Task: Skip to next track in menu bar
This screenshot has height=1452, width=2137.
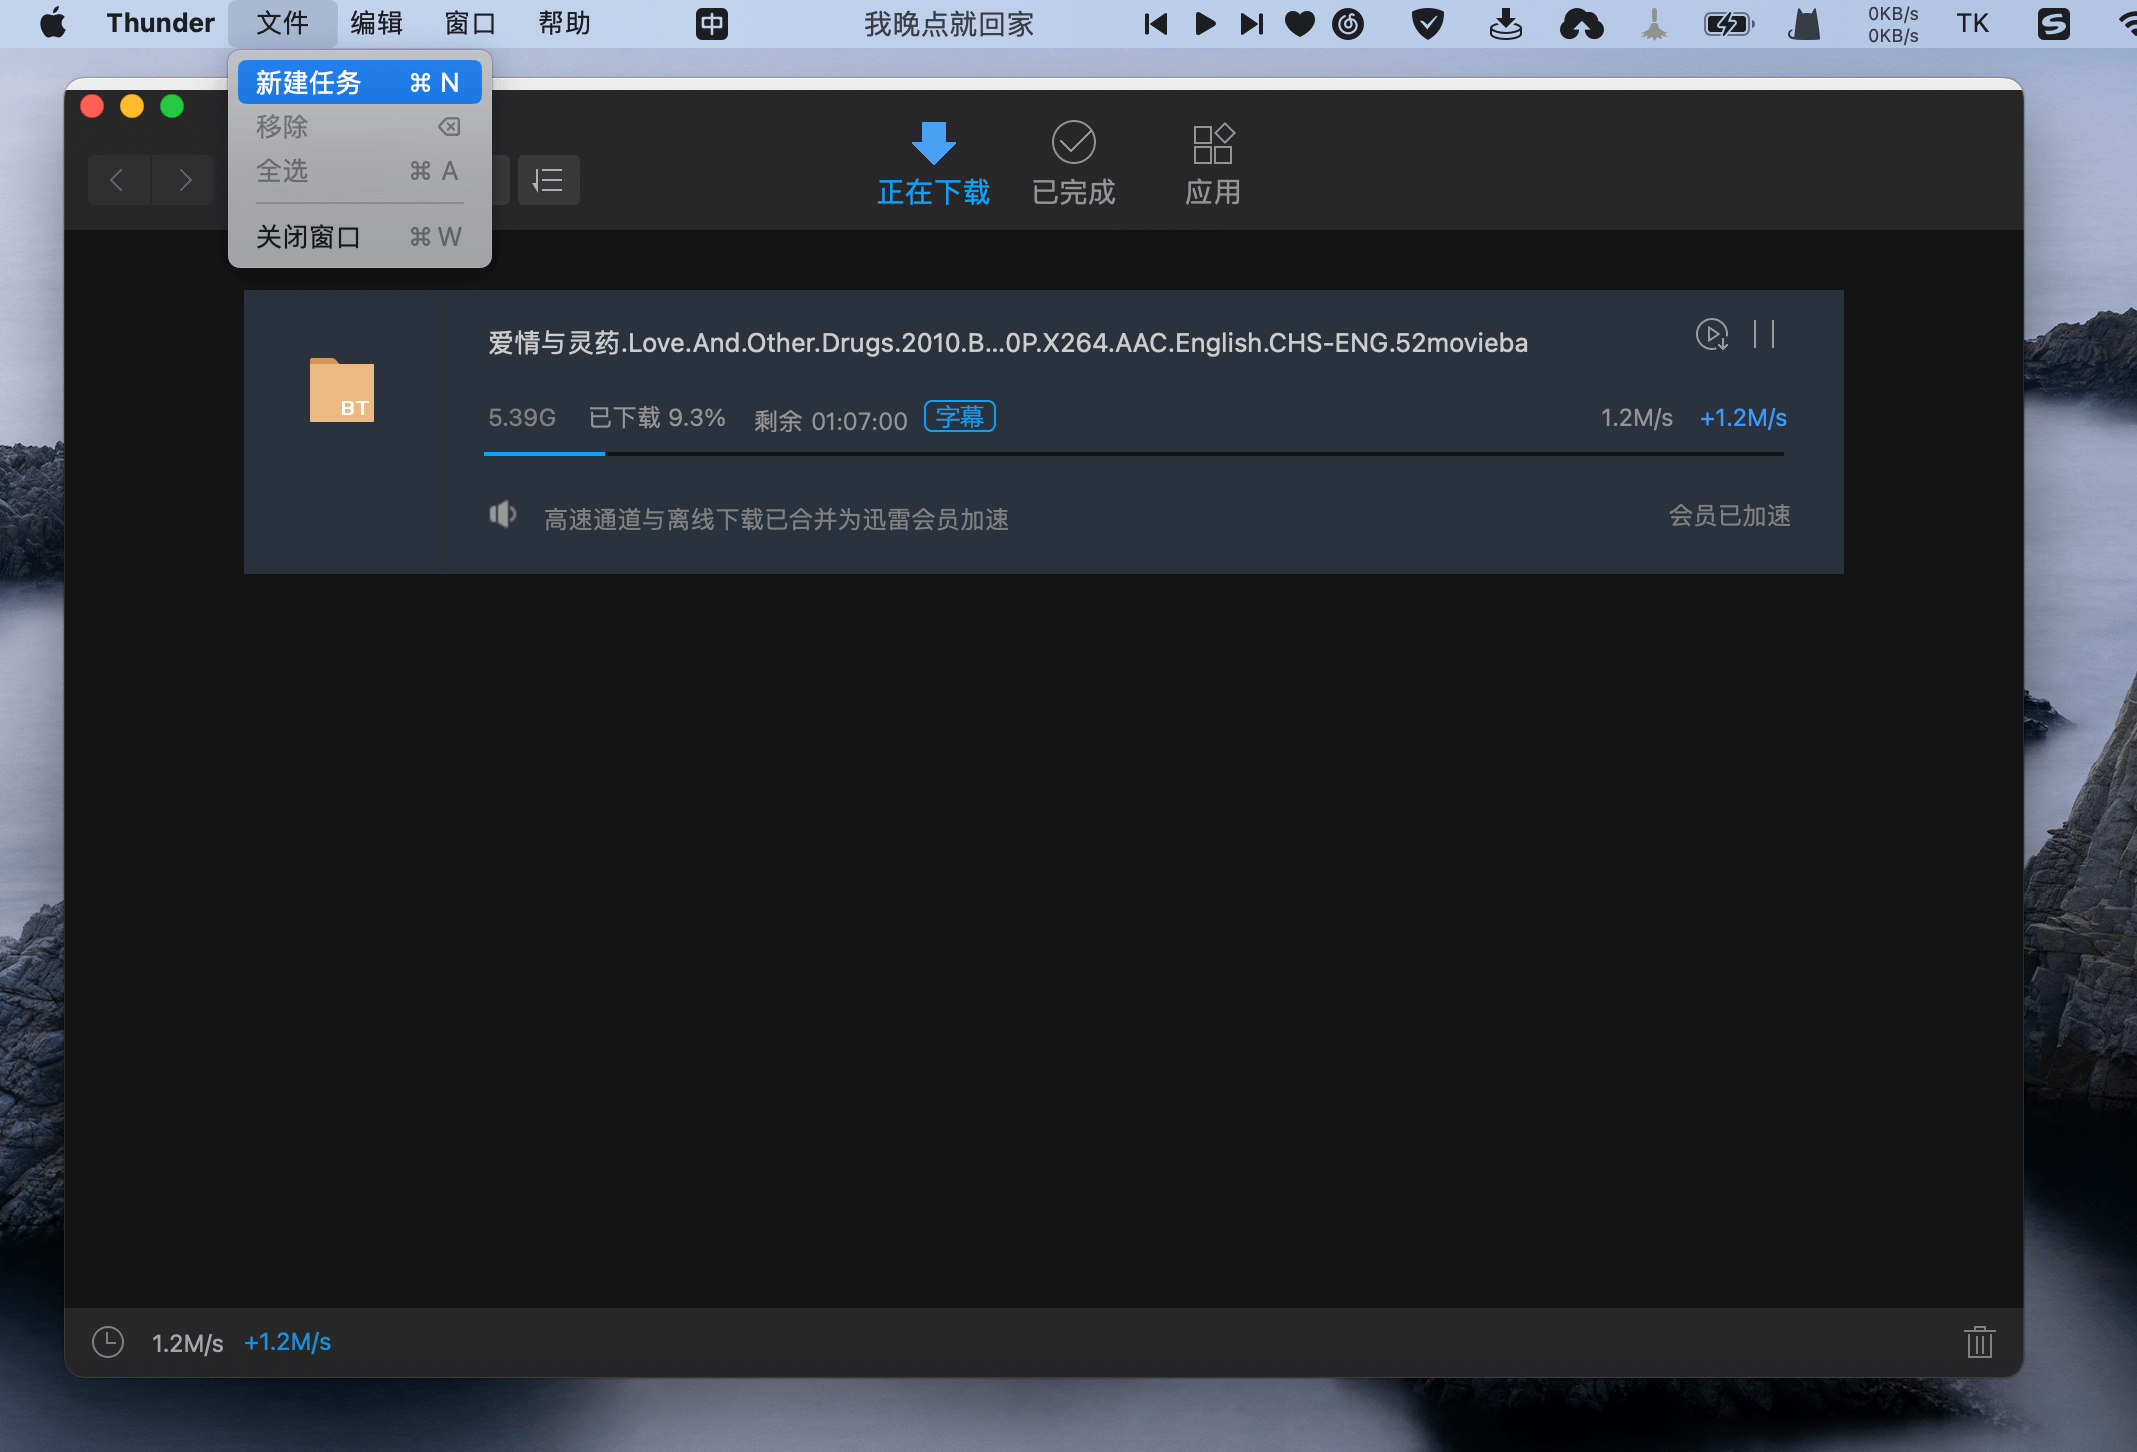Action: tap(1252, 24)
